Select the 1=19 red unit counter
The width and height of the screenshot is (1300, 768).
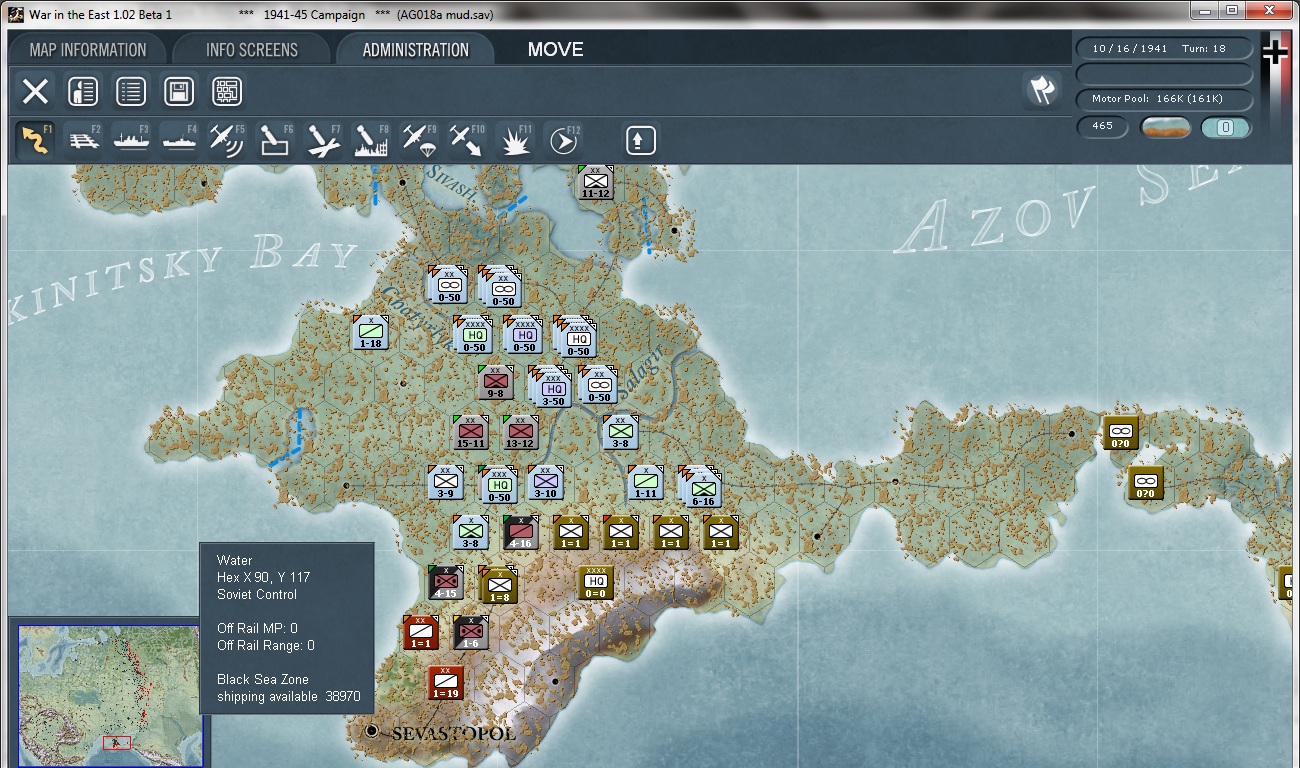(446, 682)
